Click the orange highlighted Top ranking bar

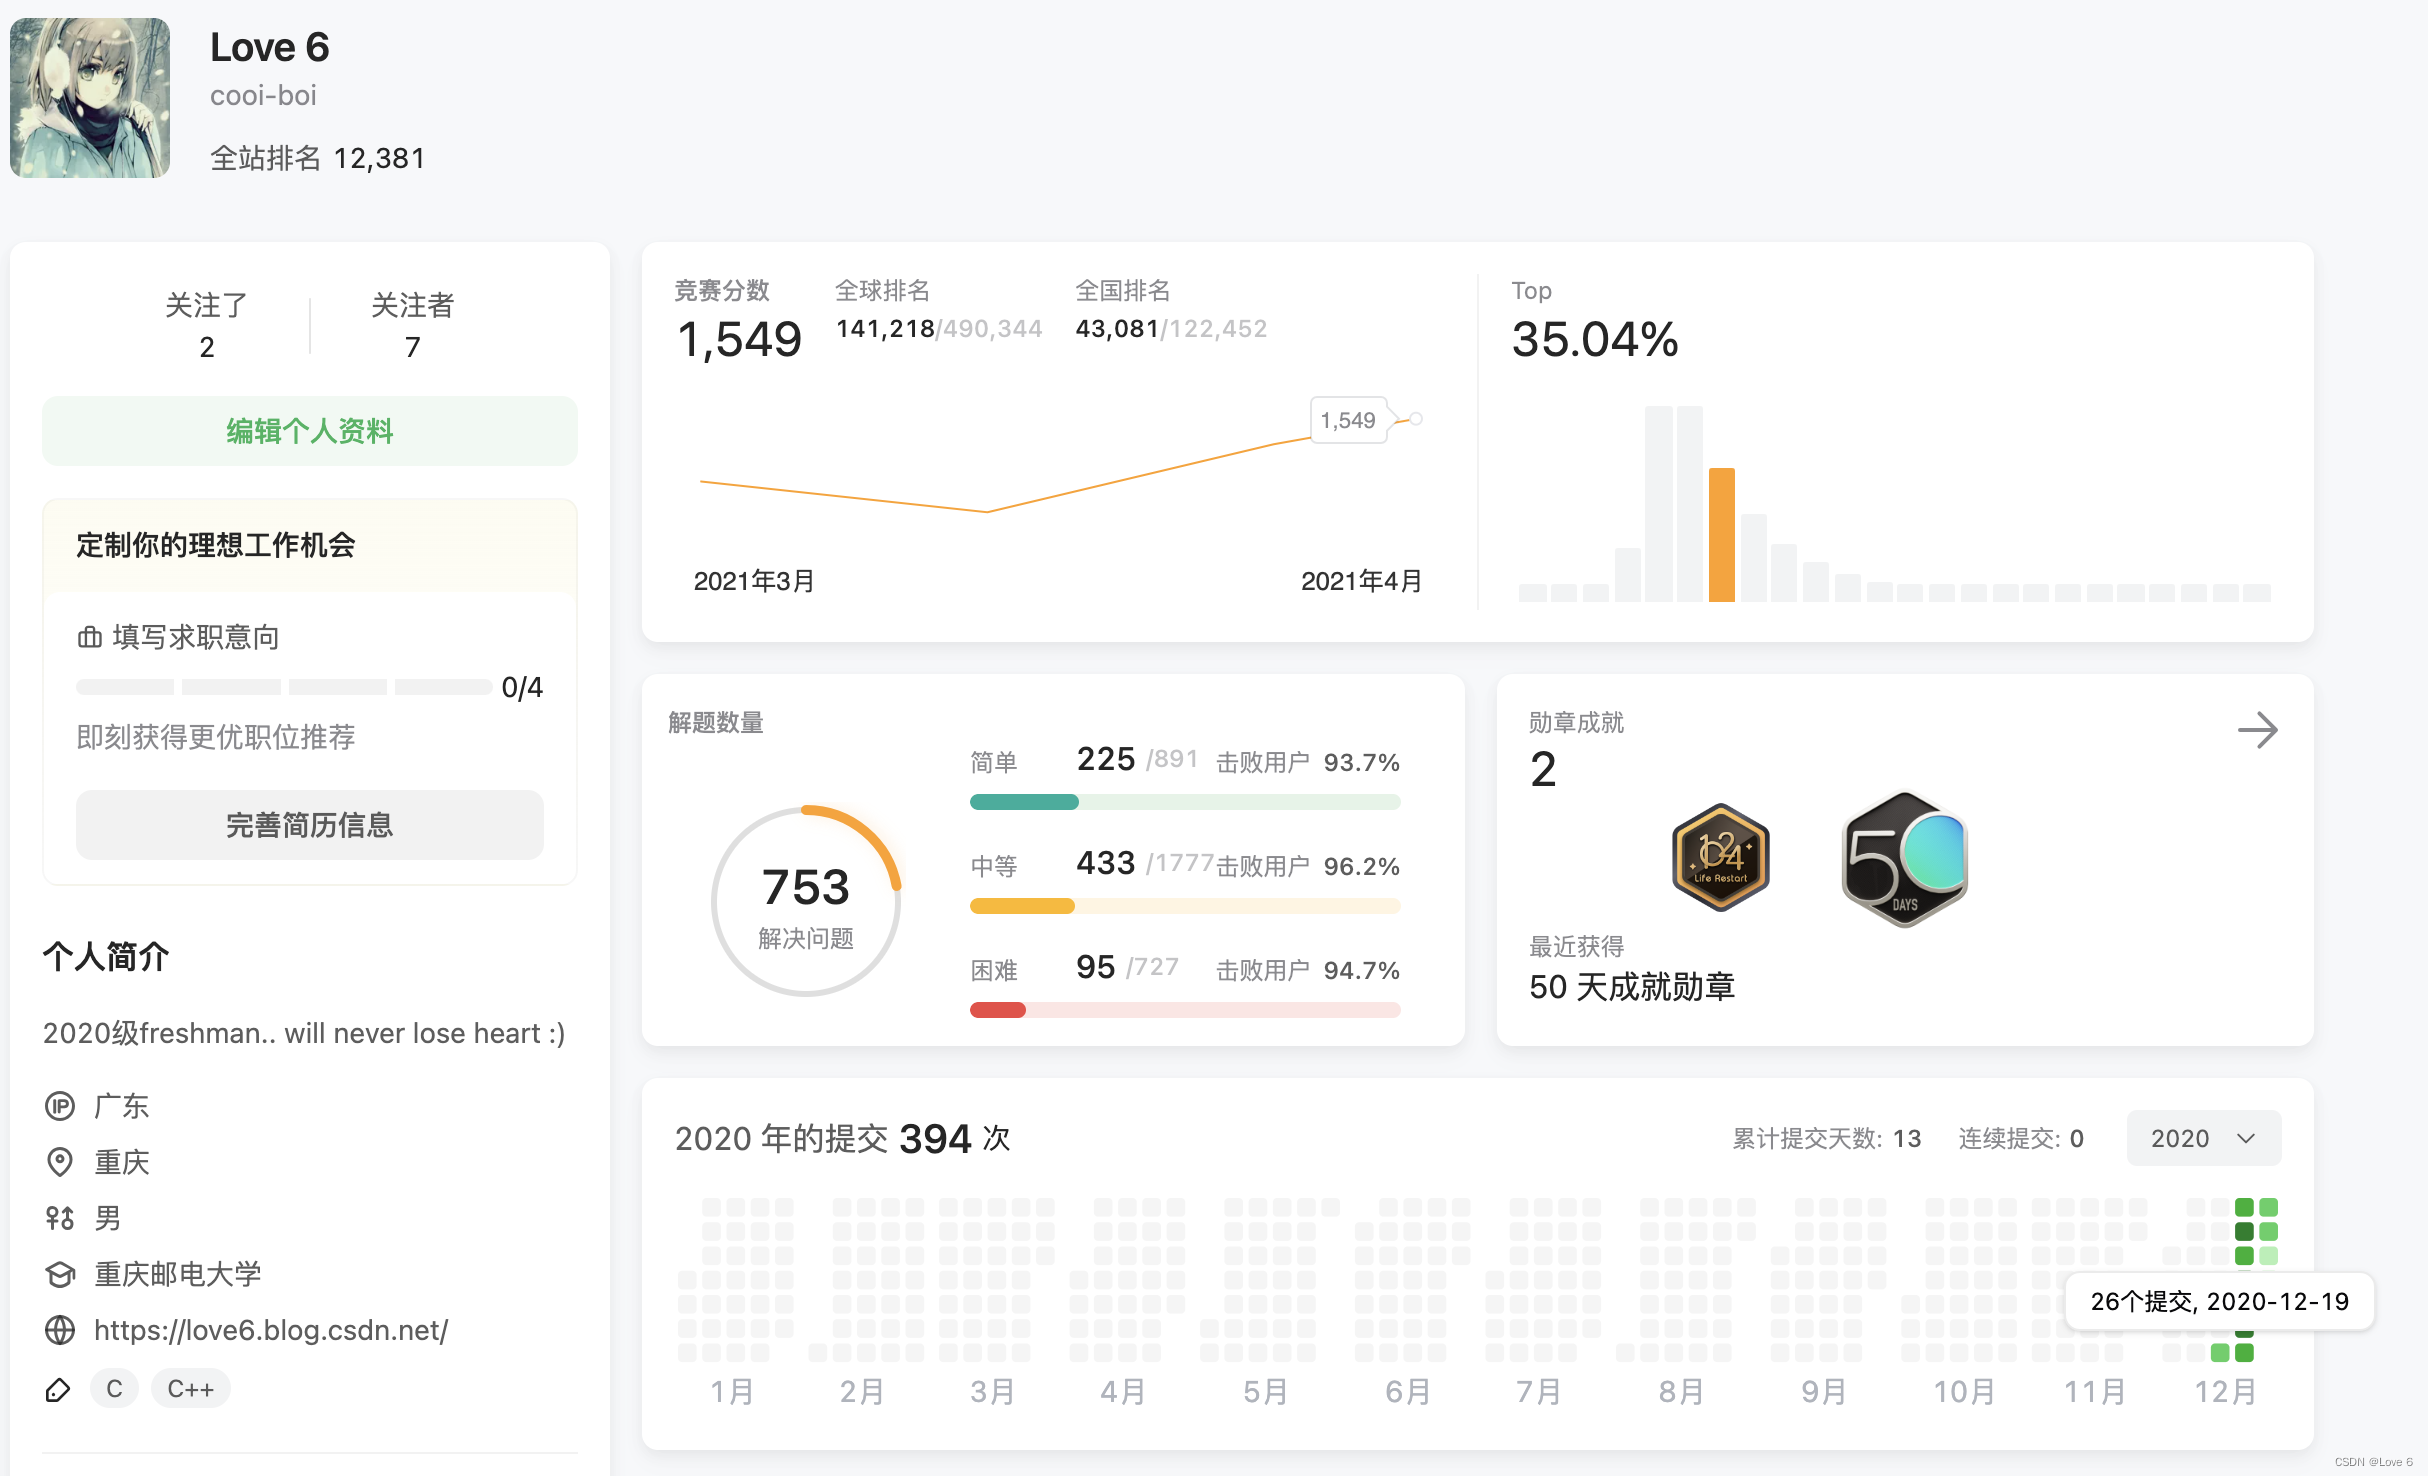[1721, 534]
